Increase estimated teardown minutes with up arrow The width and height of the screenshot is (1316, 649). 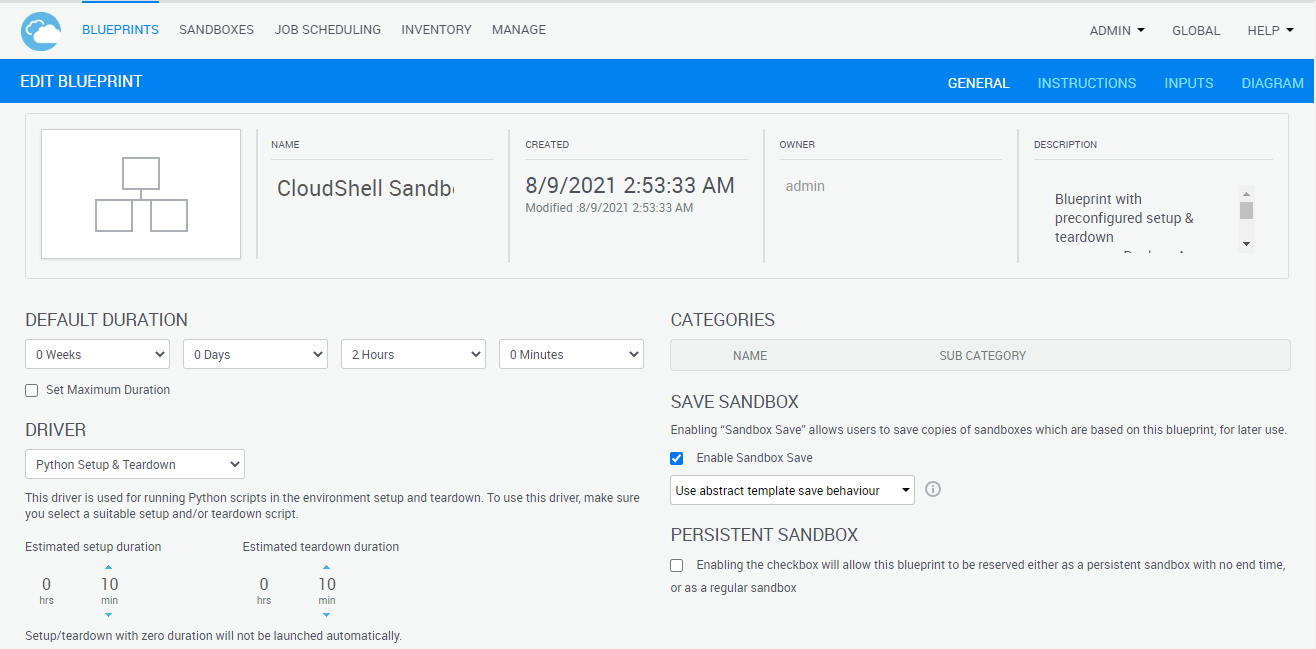pos(327,567)
